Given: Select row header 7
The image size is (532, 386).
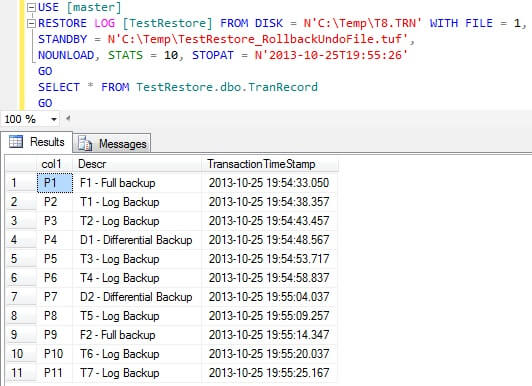Looking at the screenshot, I should tap(21, 297).
